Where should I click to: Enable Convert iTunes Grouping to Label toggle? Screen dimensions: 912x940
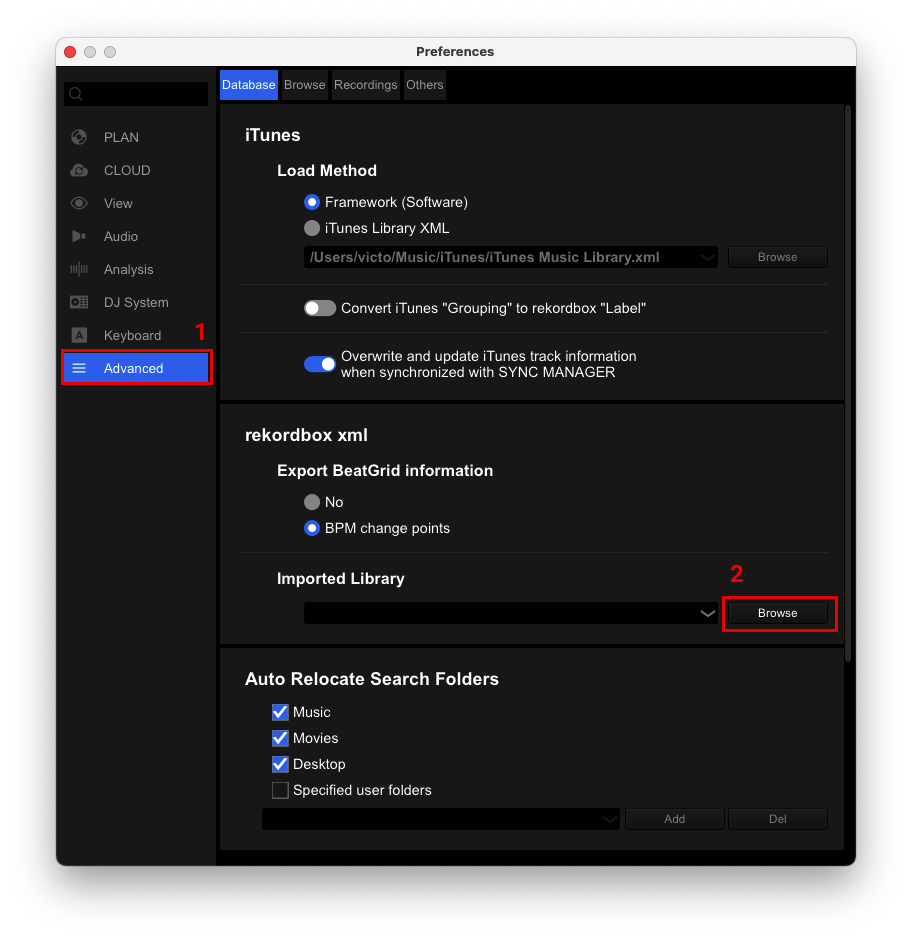[x=320, y=308]
